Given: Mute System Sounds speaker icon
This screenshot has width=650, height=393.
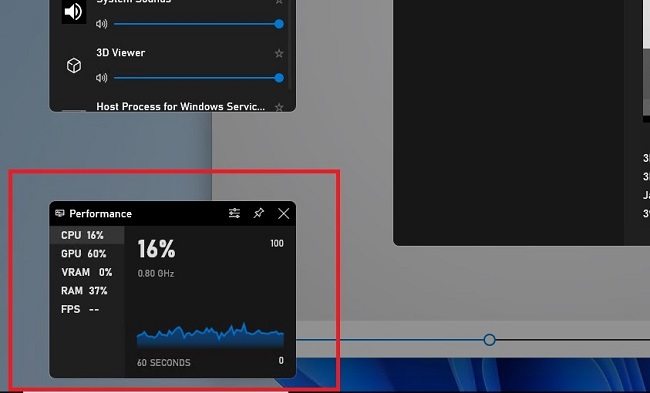Looking at the screenshot, I should pyautogui.click(x=102, y=24).
